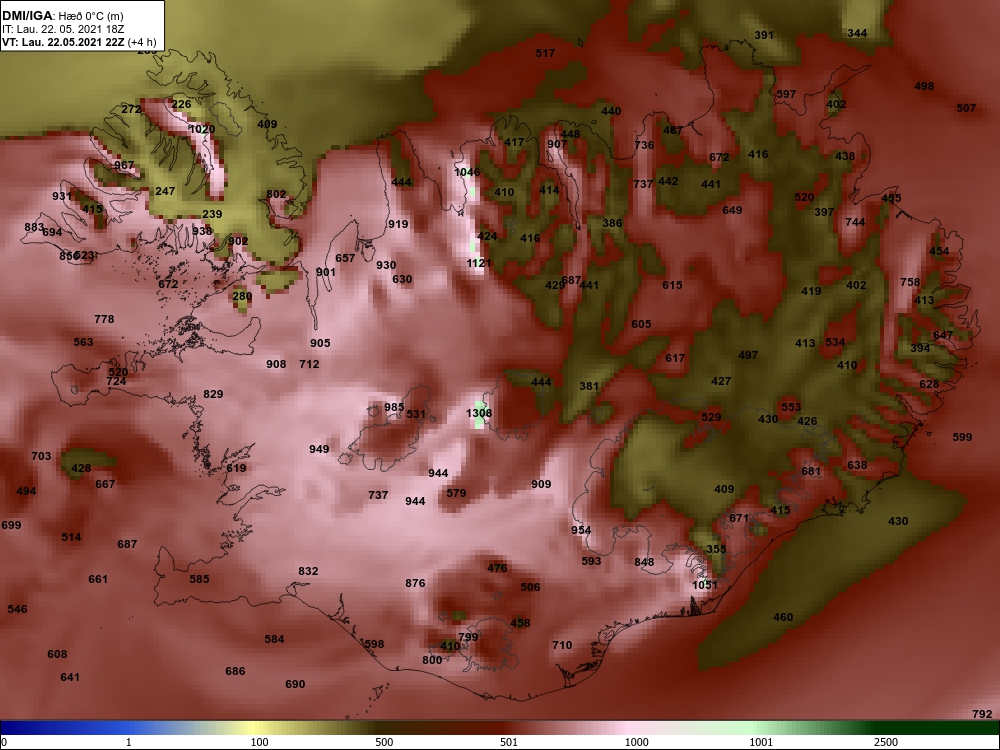
Task: Select the 100 label on the color scale
Action: tap(260, 742)
